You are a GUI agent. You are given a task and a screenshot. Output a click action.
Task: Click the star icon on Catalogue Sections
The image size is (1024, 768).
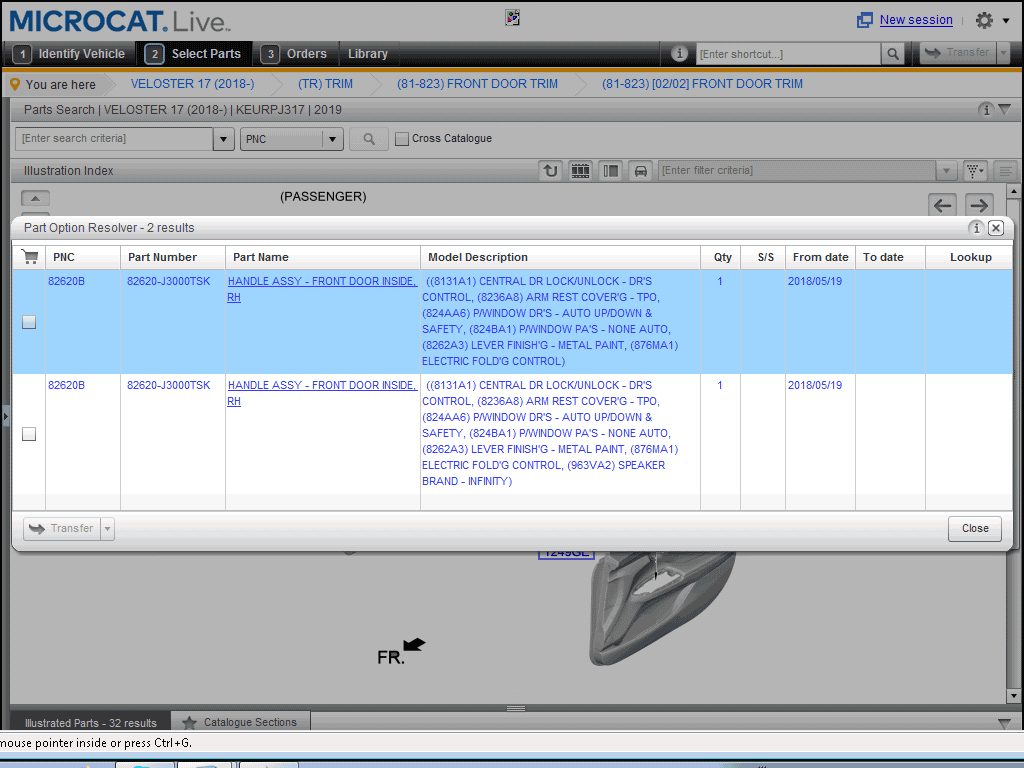click(x=189, y=722)
